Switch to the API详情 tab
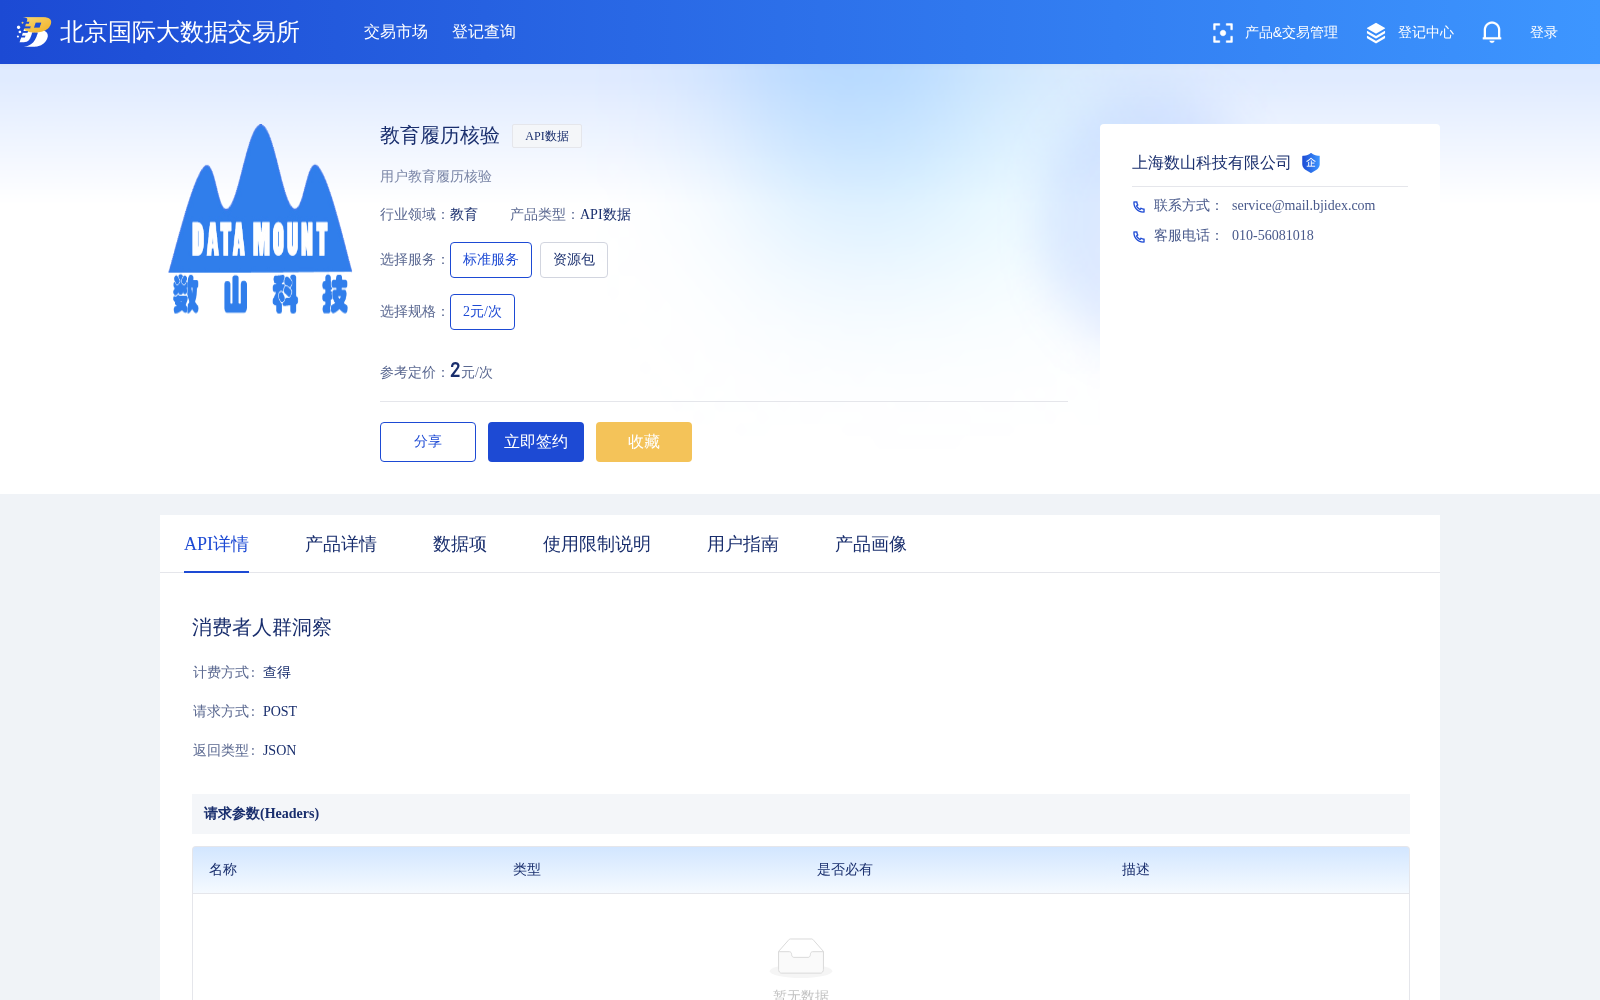The height and width of the screenshot is (1000, 1600). (x=216, y=544)
